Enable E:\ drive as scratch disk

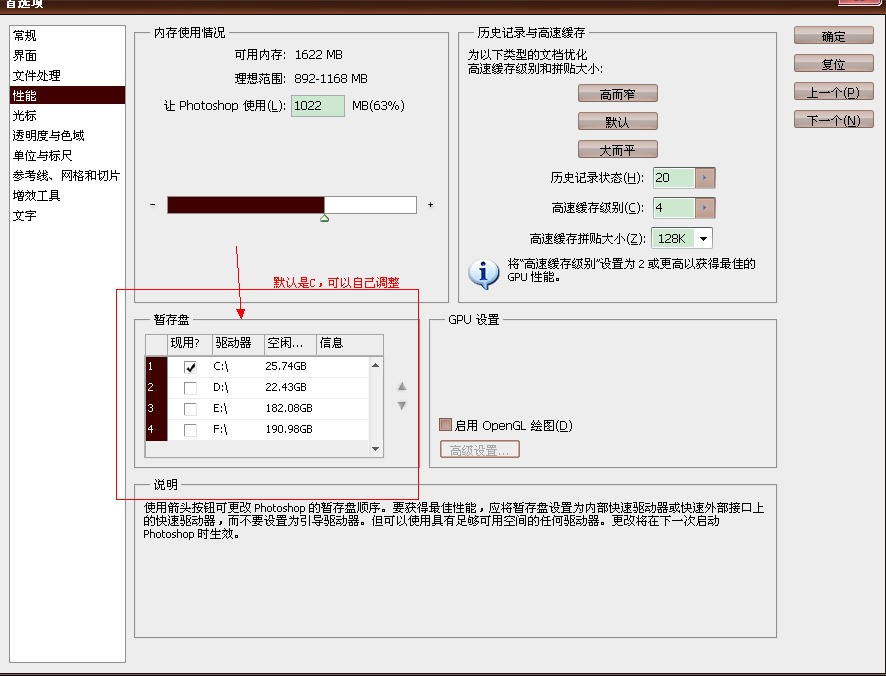pos(189,407)
